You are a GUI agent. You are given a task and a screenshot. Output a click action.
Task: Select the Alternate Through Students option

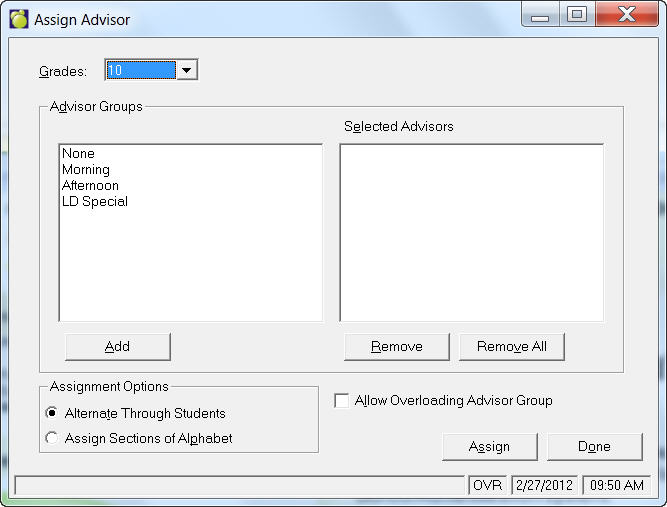click(52, 413)
